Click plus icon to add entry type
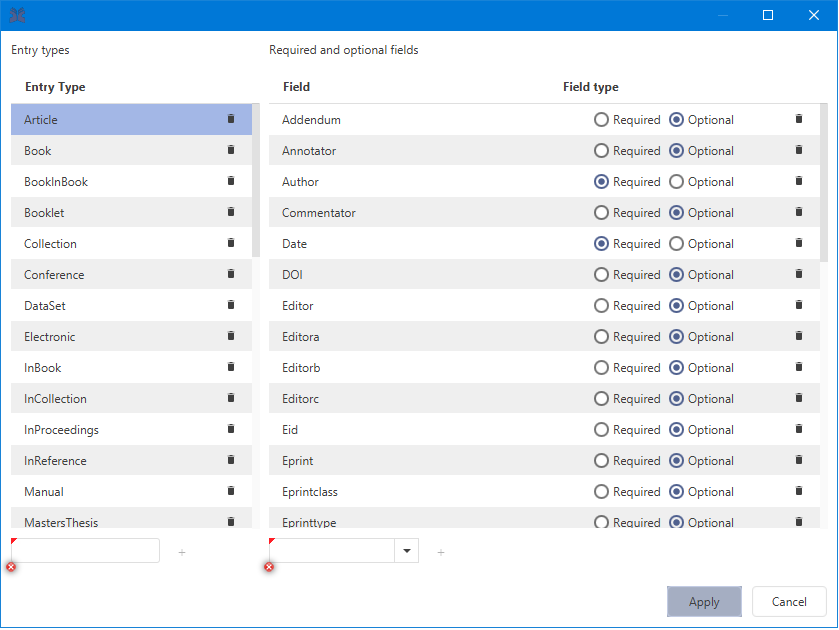 (x=182, y=552)
